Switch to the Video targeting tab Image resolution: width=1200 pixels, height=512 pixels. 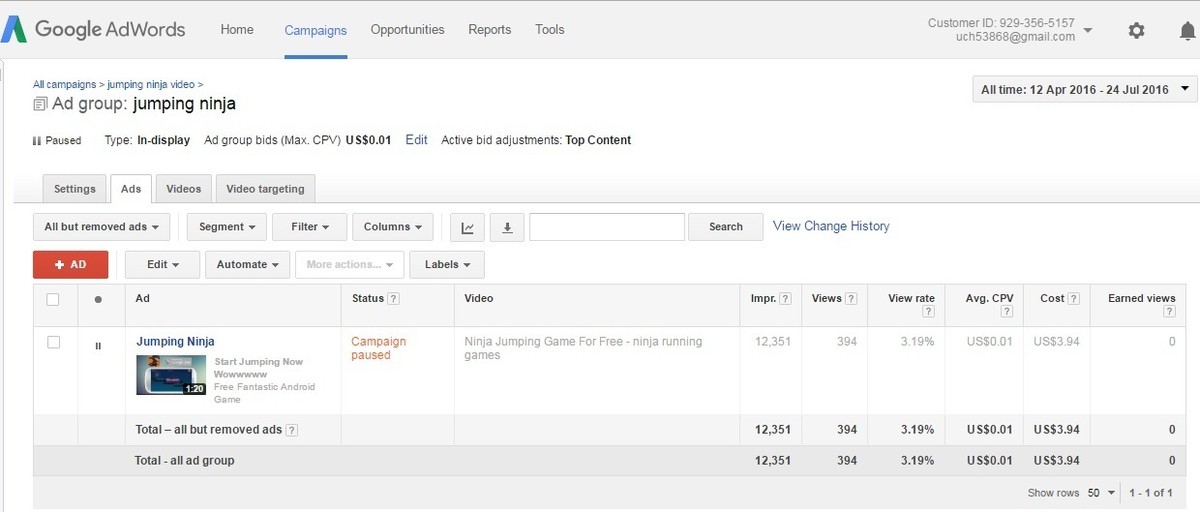[265, 188]
